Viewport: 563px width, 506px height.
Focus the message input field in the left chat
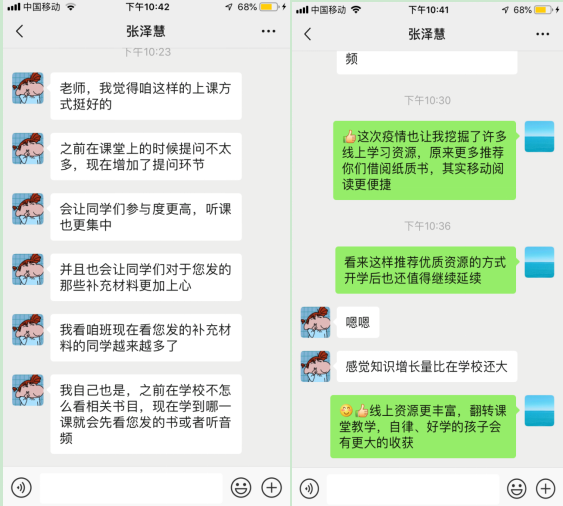coord(131,488)
